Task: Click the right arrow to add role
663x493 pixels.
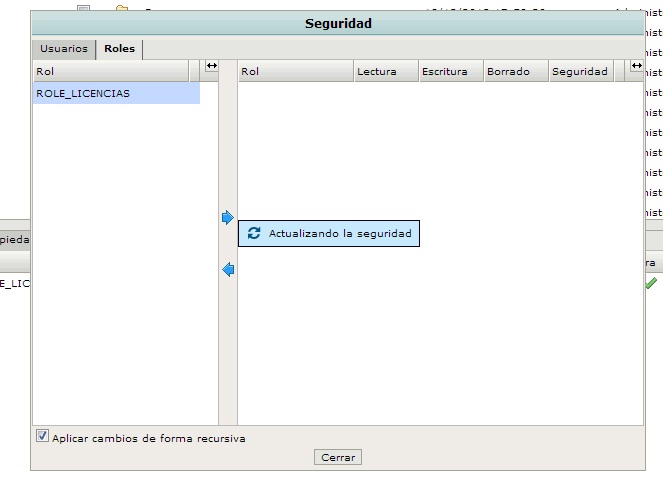Action: (227, 217)
